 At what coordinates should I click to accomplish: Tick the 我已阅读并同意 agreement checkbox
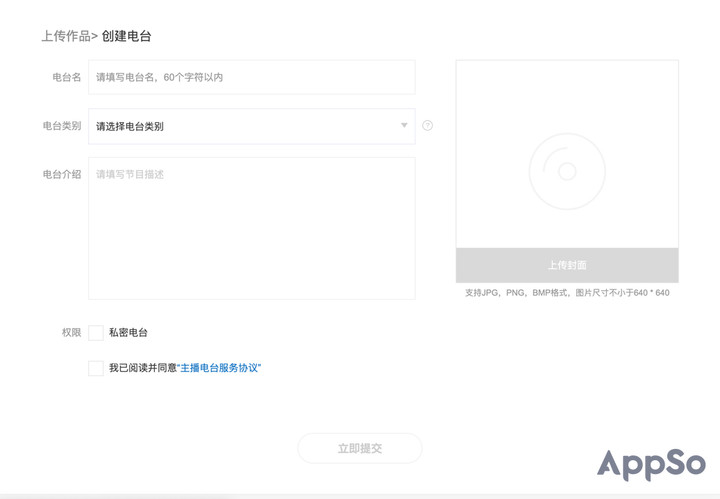pyautogui.click(x=96, y=368)
